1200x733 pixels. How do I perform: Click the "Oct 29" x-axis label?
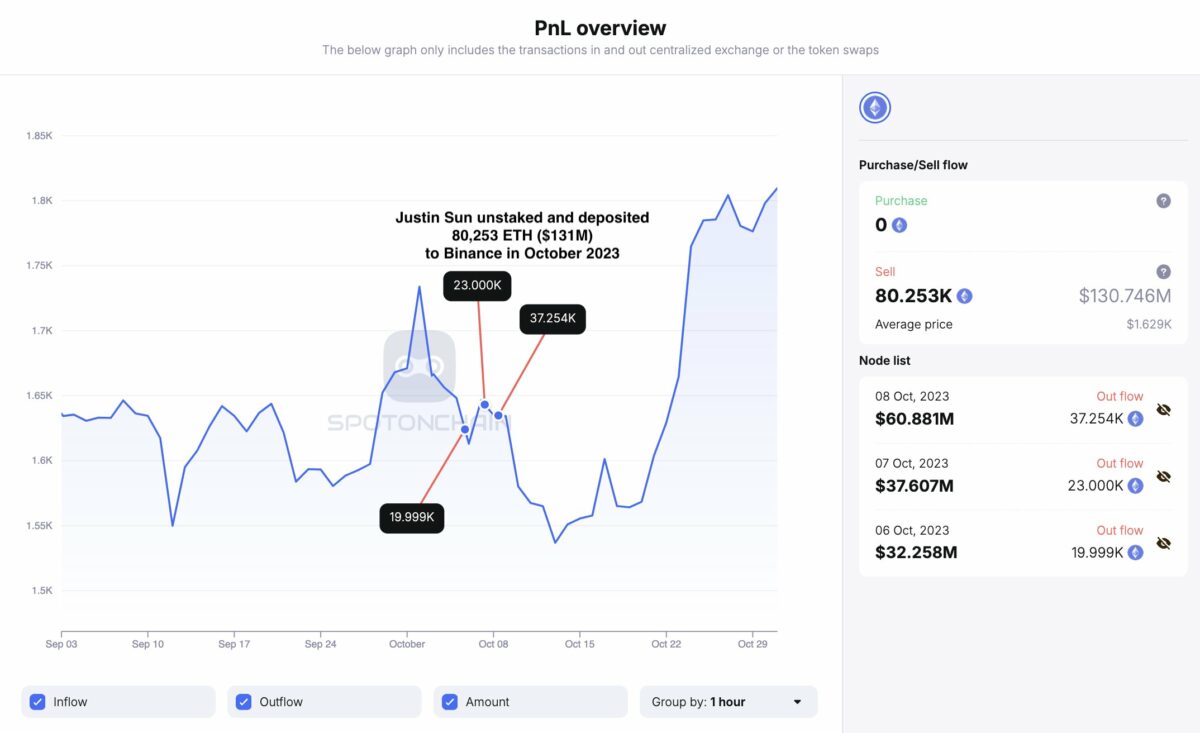tap(752, 644)
